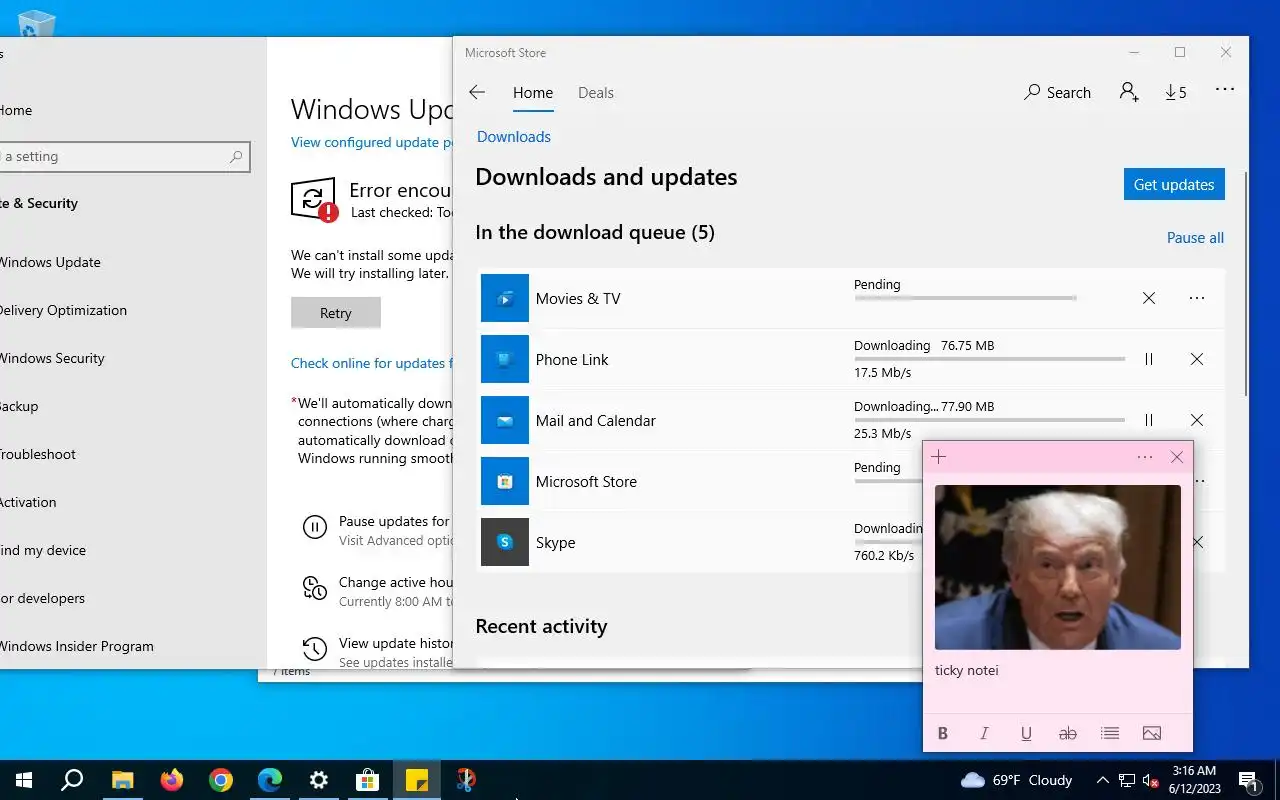Viewport: 1280px width, 800px height.
Task: Close the sticky note
Action: [x=1177, y=457]
